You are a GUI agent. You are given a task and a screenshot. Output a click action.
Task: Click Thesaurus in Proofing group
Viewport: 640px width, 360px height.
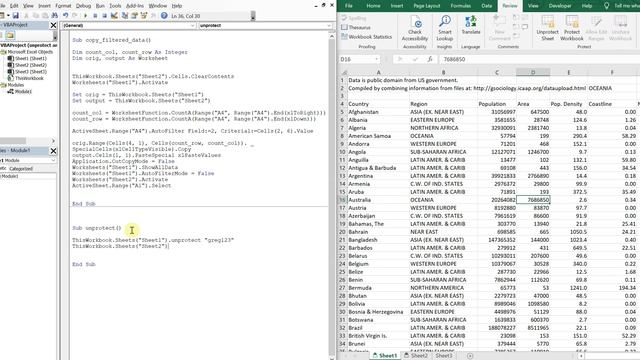pyautogui.click(x=356, y=27)
